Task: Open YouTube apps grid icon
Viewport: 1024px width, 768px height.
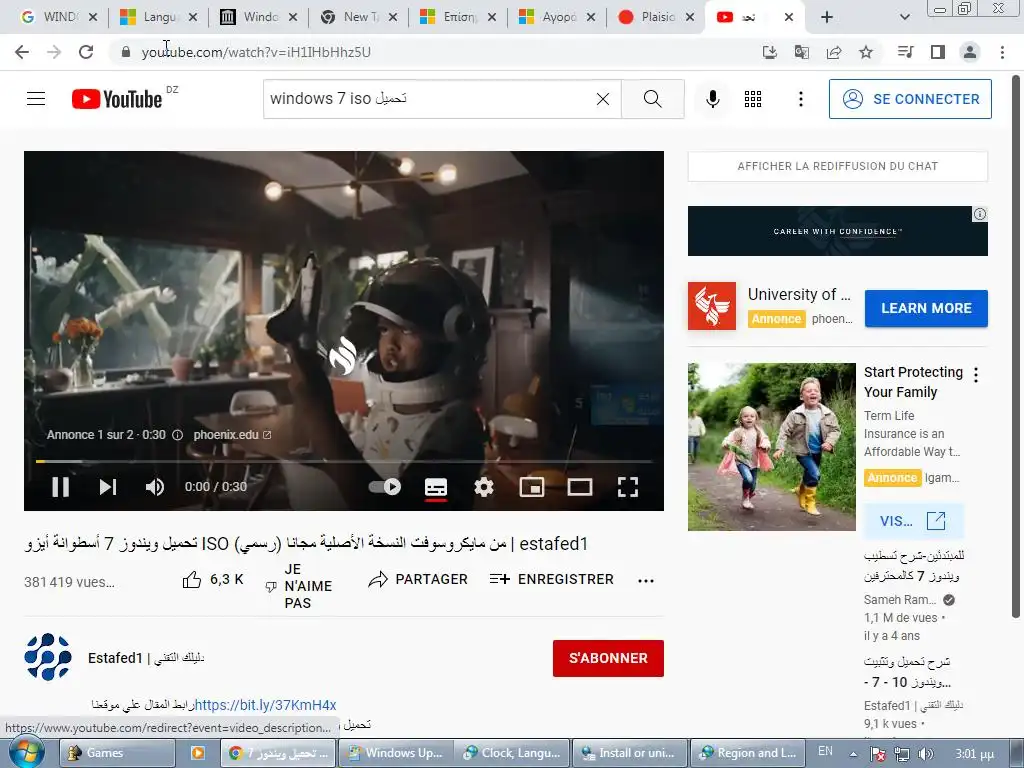Action: point(753,99)
